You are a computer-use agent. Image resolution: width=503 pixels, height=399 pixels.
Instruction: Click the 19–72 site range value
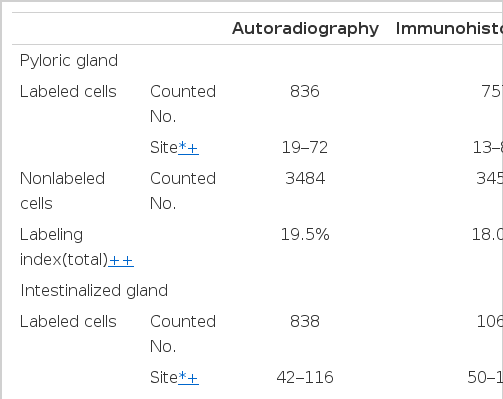(305, 147)
